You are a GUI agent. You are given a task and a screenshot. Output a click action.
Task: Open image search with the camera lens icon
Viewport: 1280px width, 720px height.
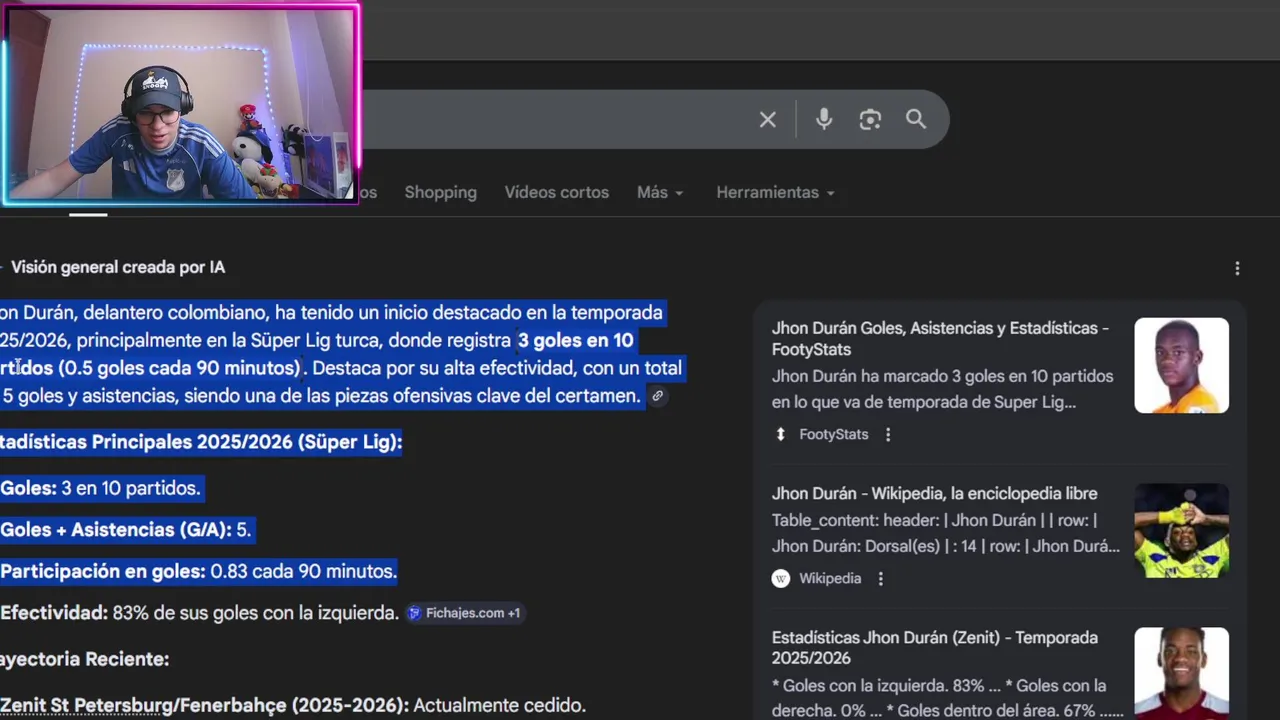[870, 120]
